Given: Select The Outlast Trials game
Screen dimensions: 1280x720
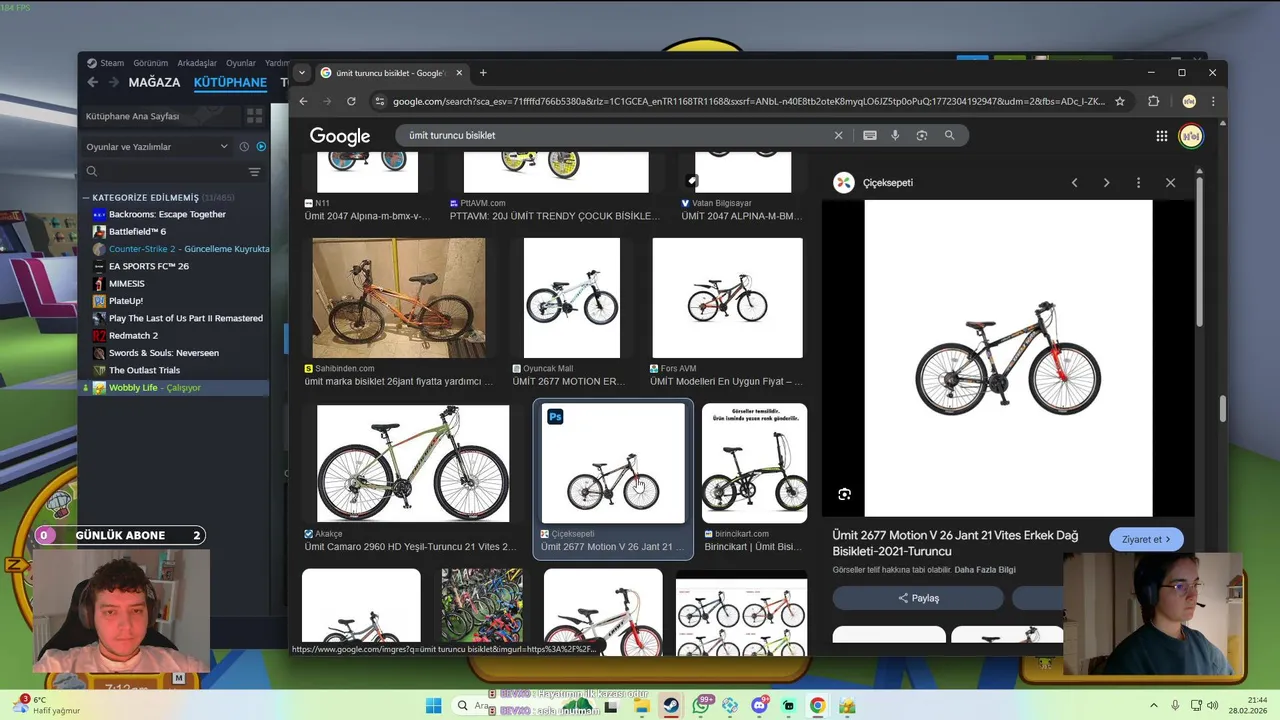Looking at the screenshot, I should [175, 370].
